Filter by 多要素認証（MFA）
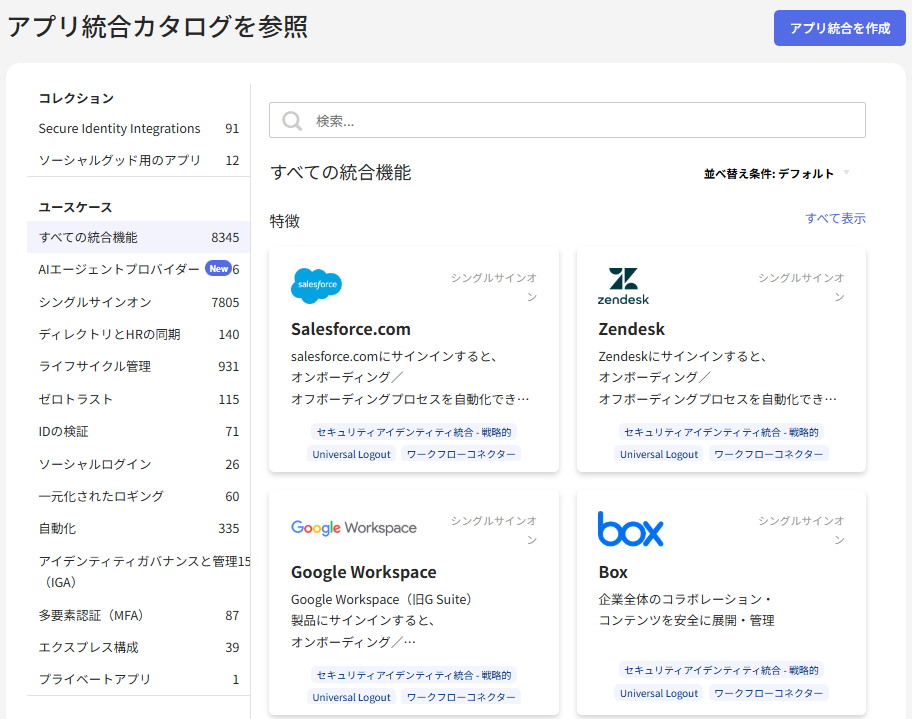 pyautogui.click(x=138, y=615)
